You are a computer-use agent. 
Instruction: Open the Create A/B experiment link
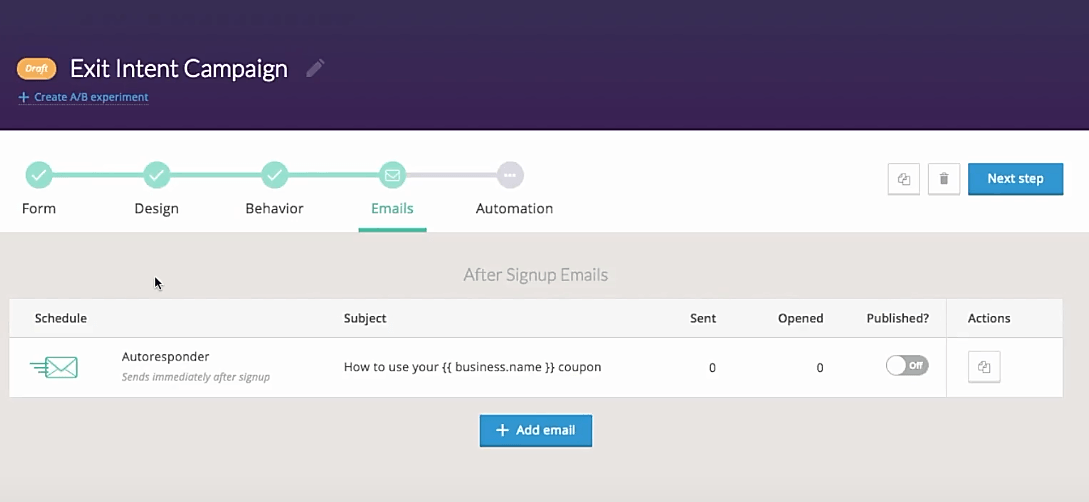click(x=84, y=97)
